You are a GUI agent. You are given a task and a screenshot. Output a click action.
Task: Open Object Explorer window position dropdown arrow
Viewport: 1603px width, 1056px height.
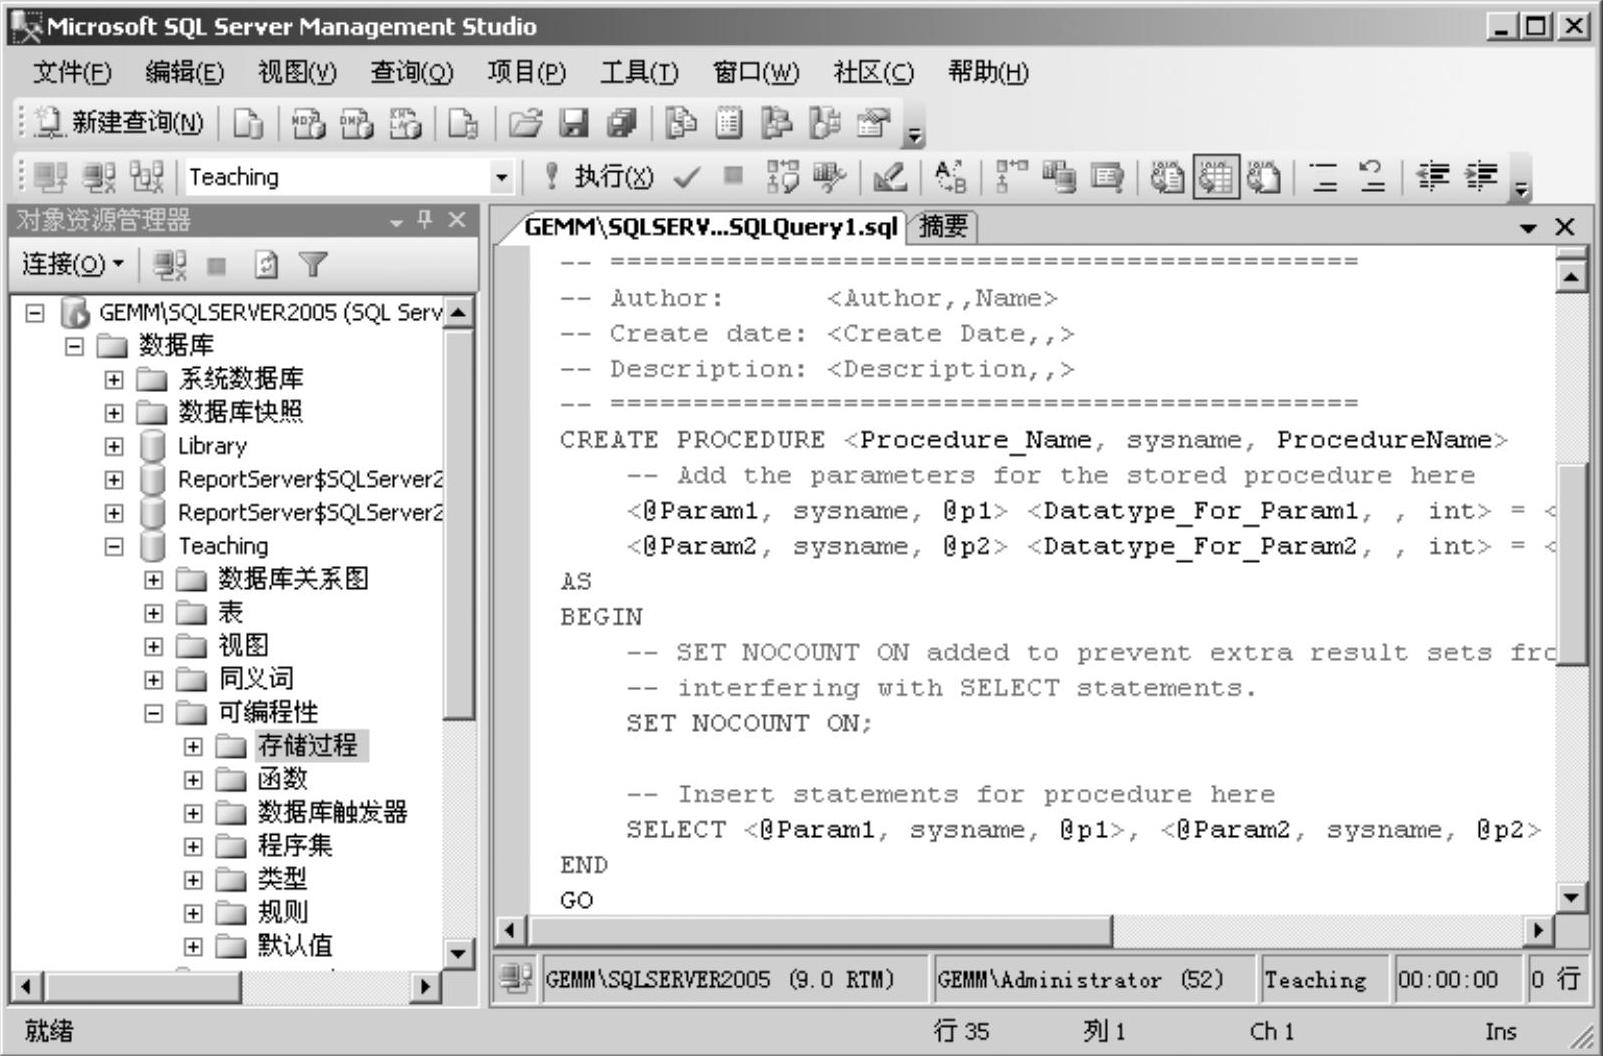(x=396, y=221)
